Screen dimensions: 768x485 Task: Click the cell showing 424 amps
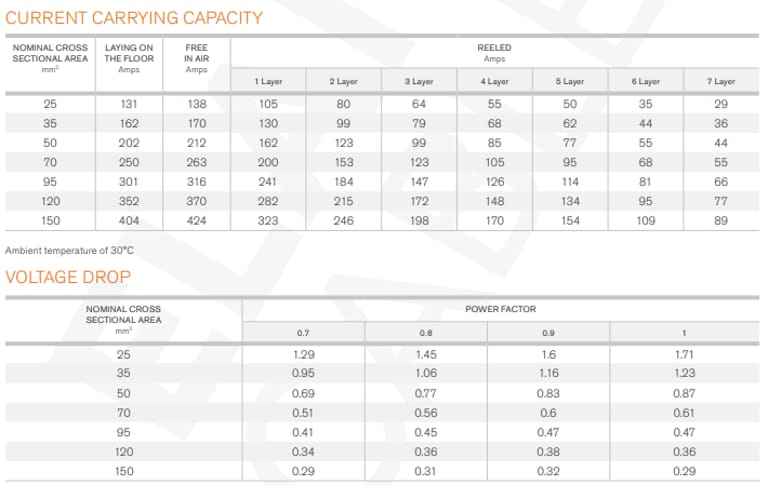196,219
